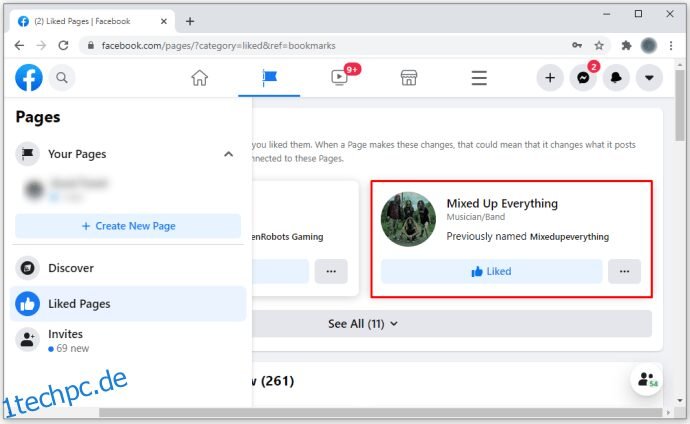Open the Facebook search magnifier
Viewport: 690px width, 424px height.
pos(62,78)
